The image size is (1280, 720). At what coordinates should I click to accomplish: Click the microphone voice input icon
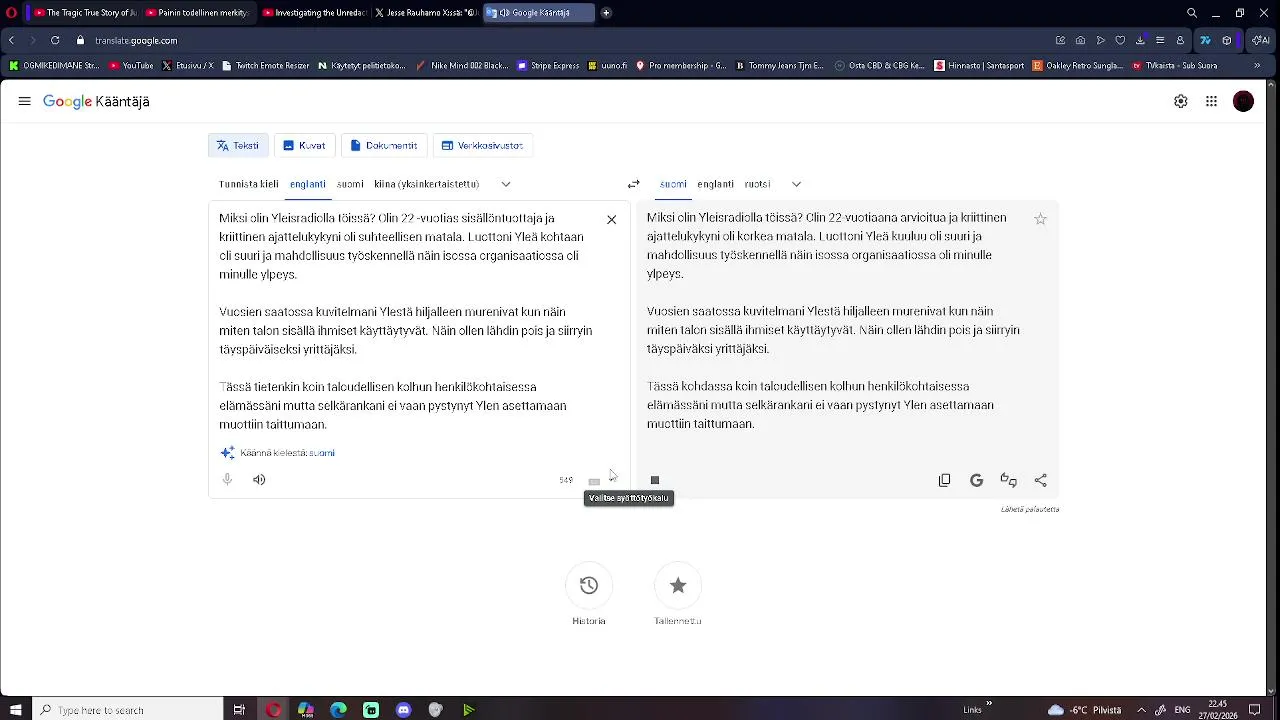click(x=227, y=480)
